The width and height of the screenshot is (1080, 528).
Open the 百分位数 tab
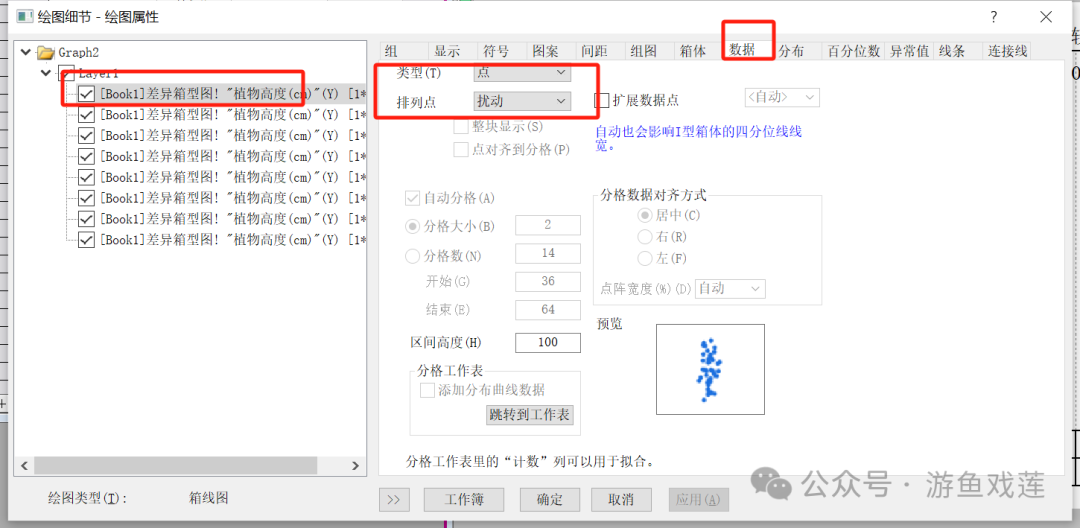(853, 50)
